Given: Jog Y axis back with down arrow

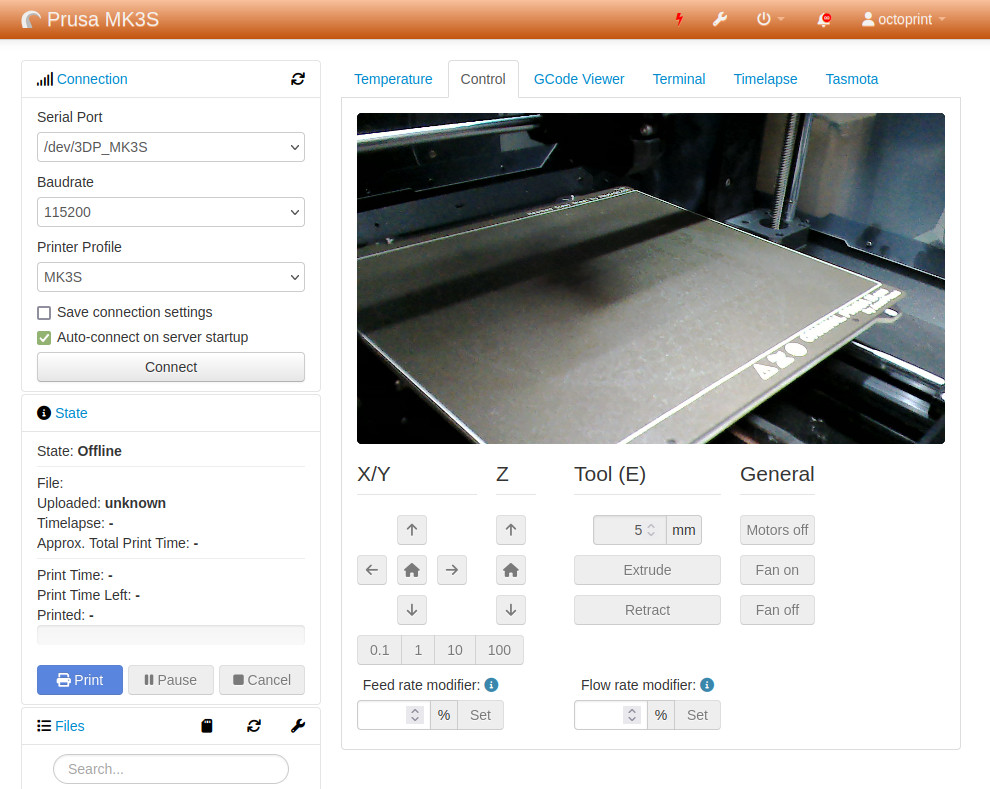Looking at the screenshot, I should [x=412, y=610].
